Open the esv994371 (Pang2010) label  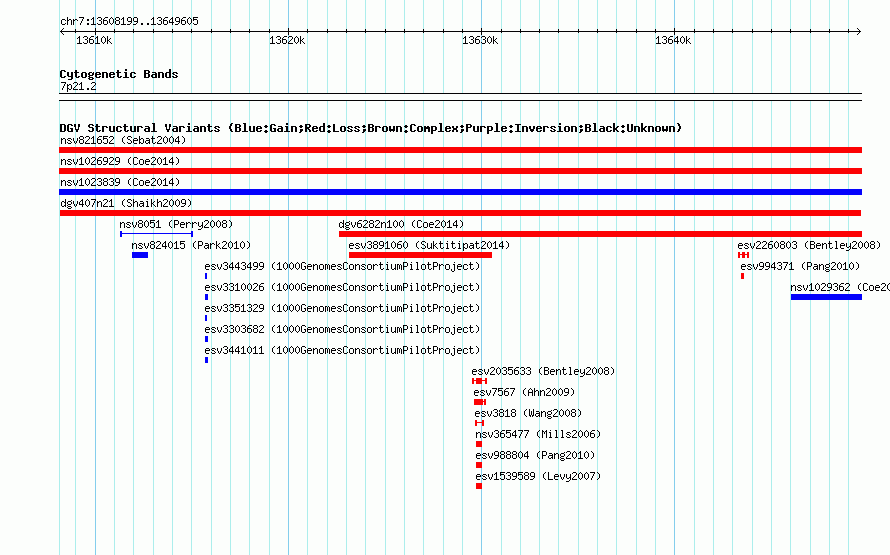pyautogui.click(x=800, y=266)
